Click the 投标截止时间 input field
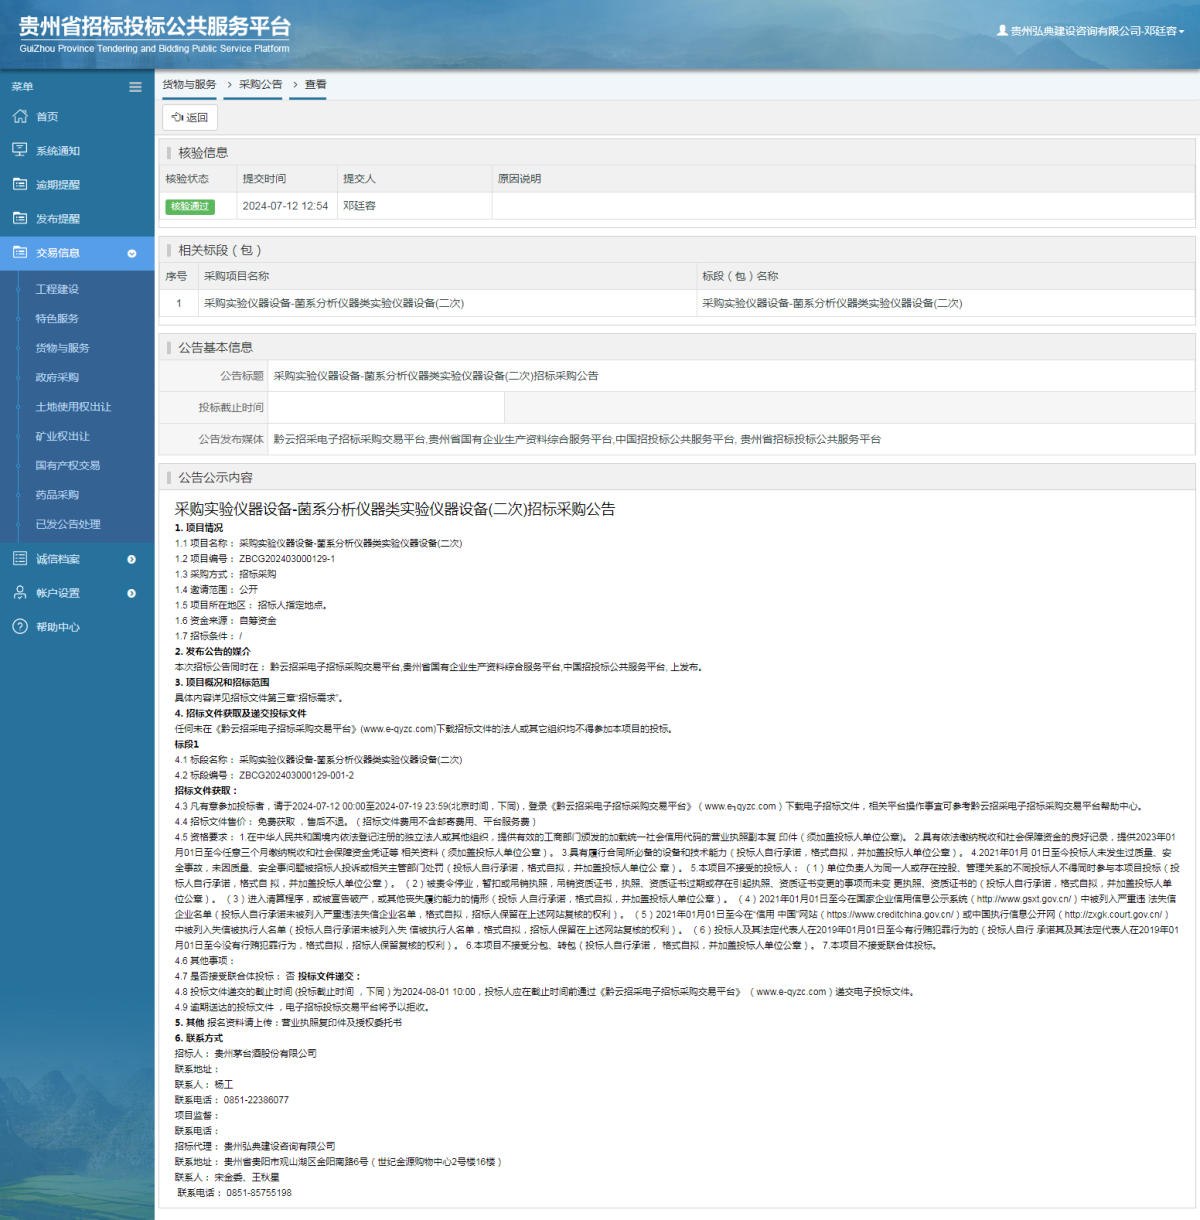 (386, 408)
